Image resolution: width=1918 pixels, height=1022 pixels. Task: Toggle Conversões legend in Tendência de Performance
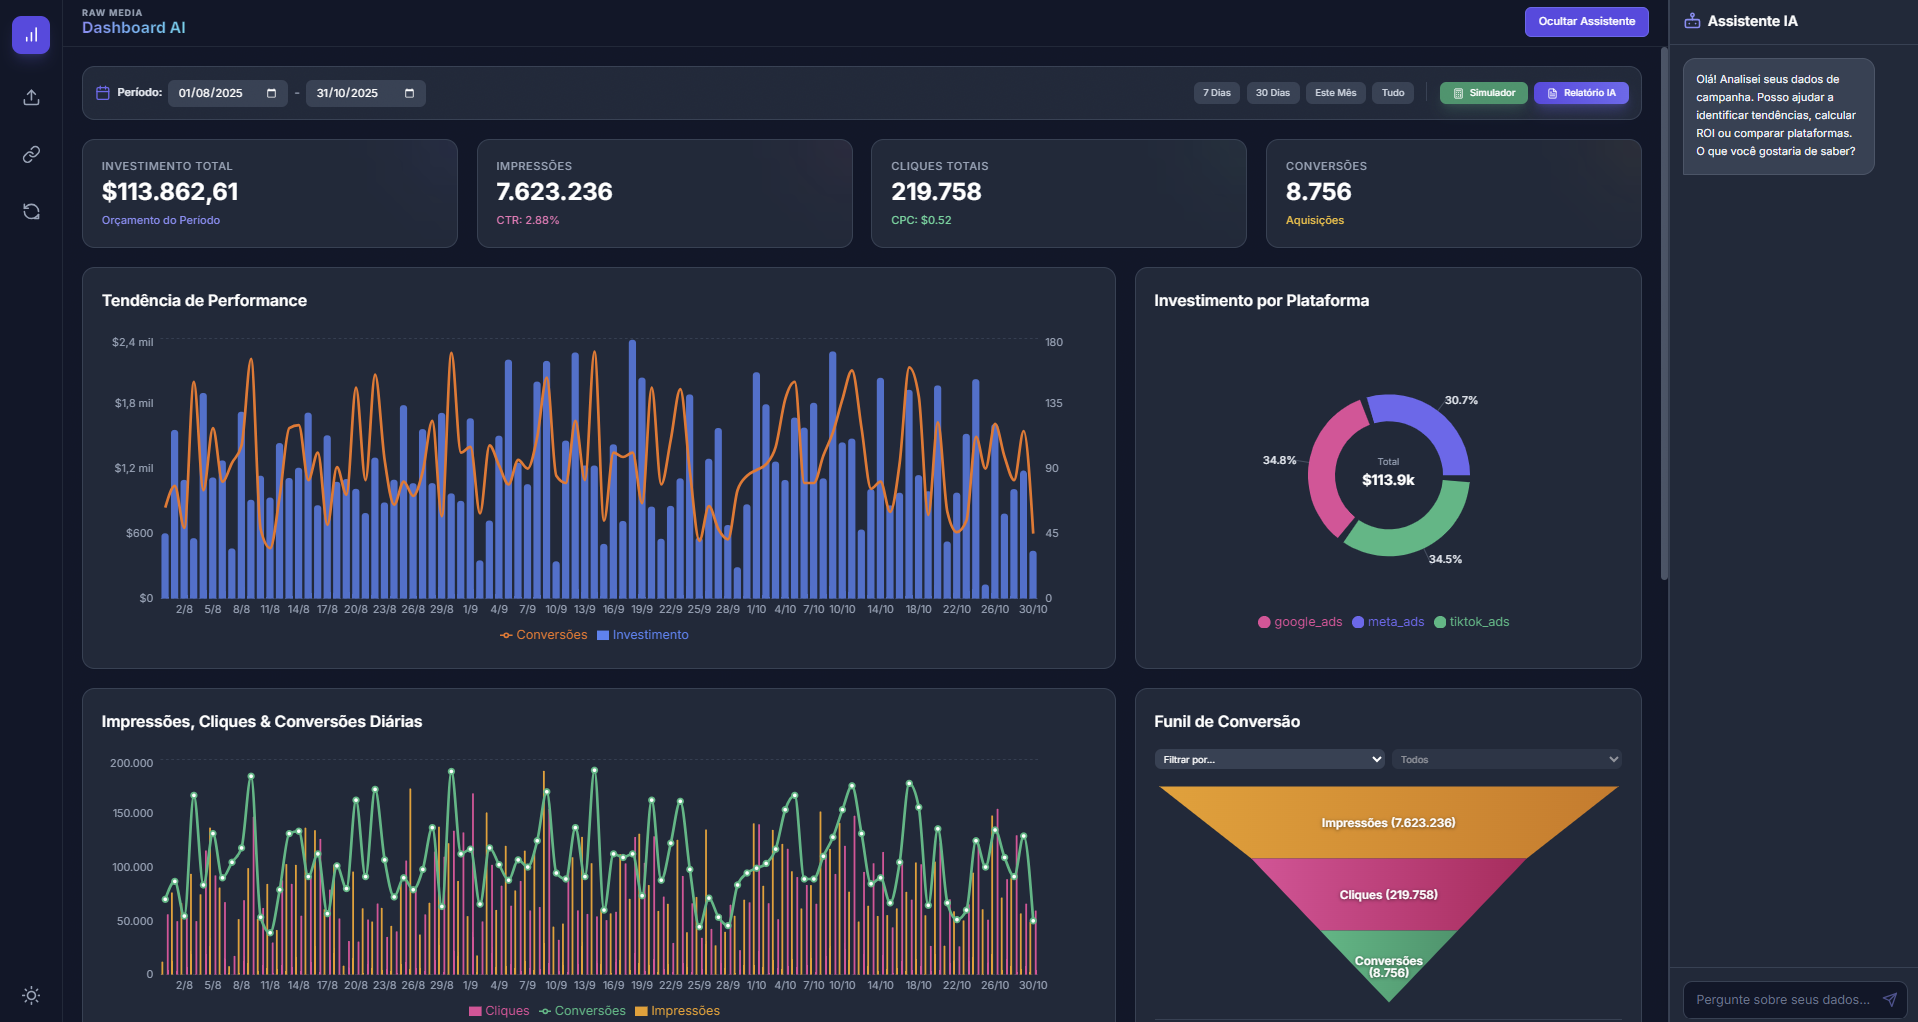click(544, 635)
